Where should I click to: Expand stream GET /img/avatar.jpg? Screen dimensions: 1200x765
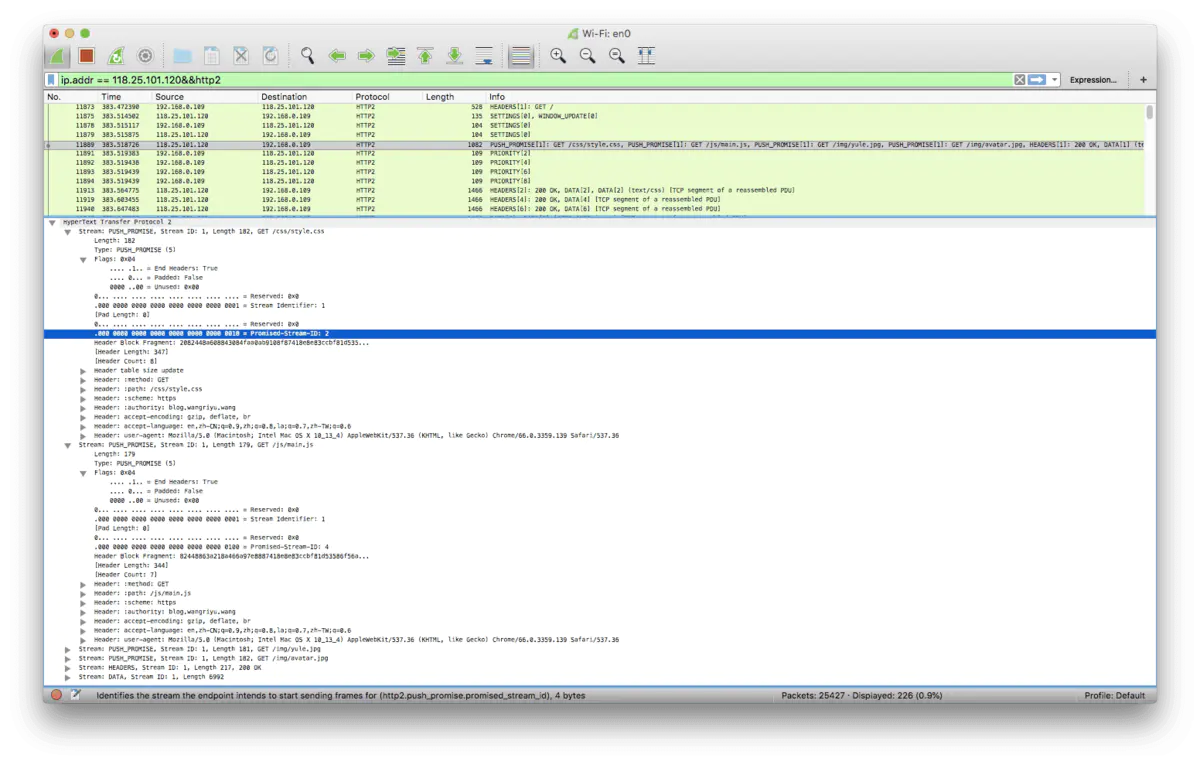(x=68, y=658)
